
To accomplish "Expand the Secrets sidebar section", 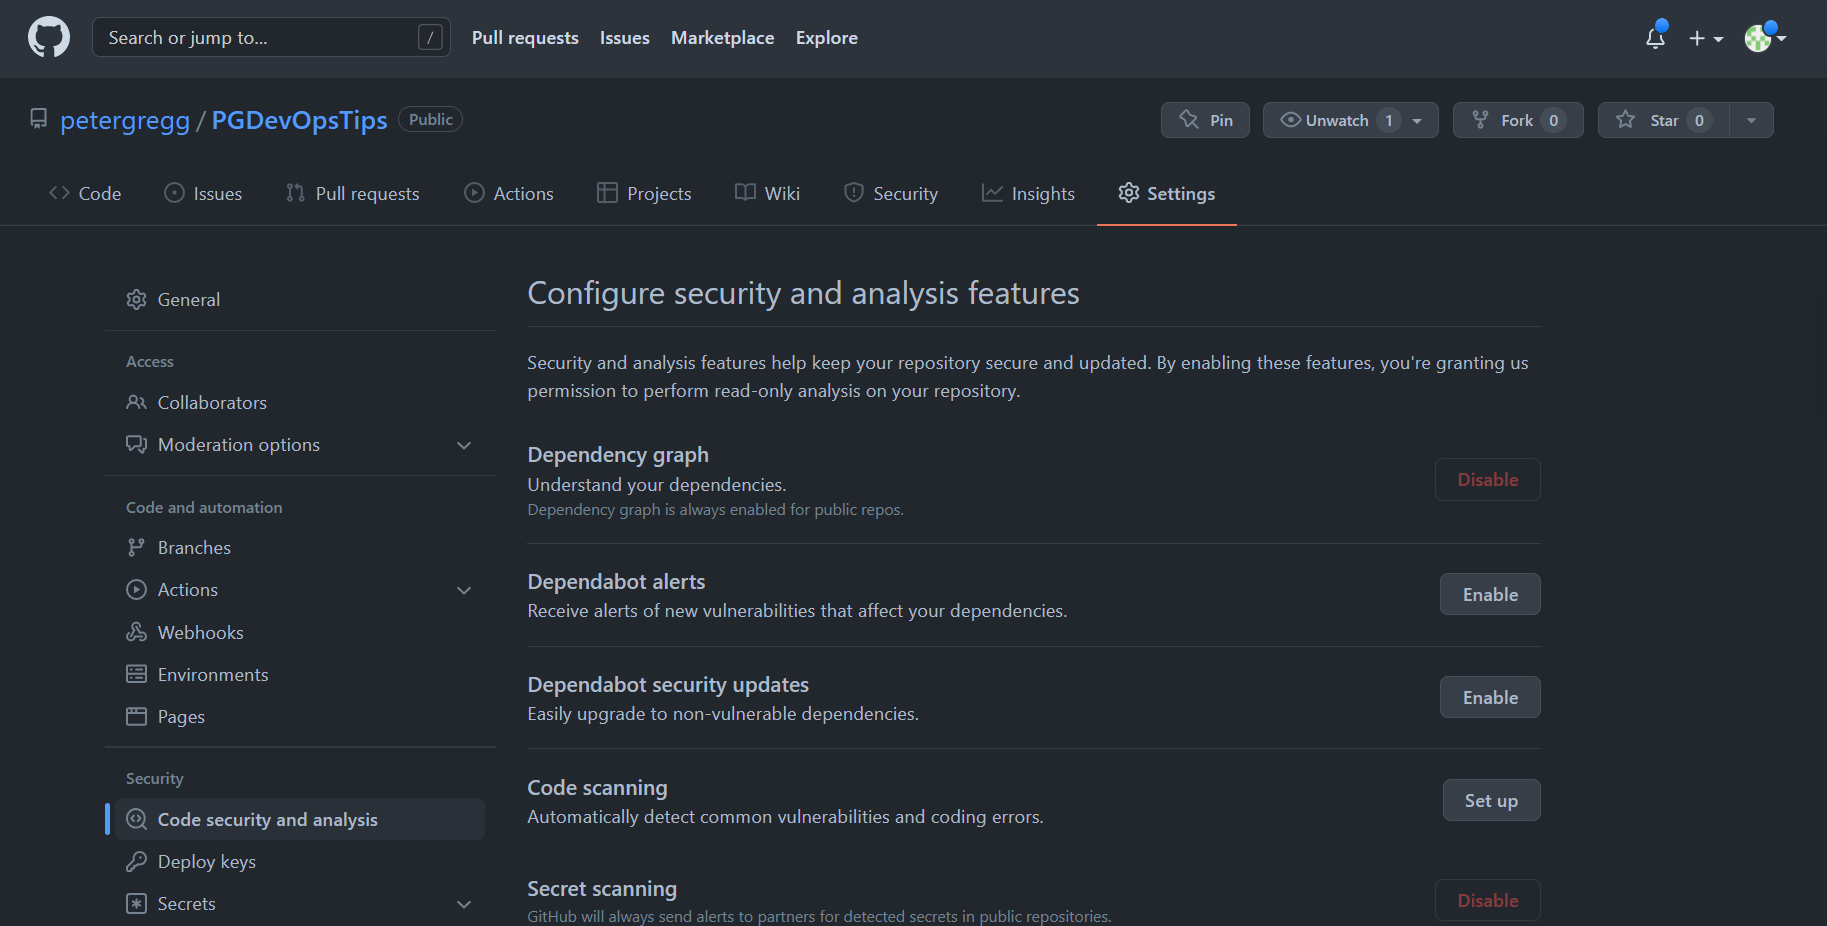I will tap(464, 904).
